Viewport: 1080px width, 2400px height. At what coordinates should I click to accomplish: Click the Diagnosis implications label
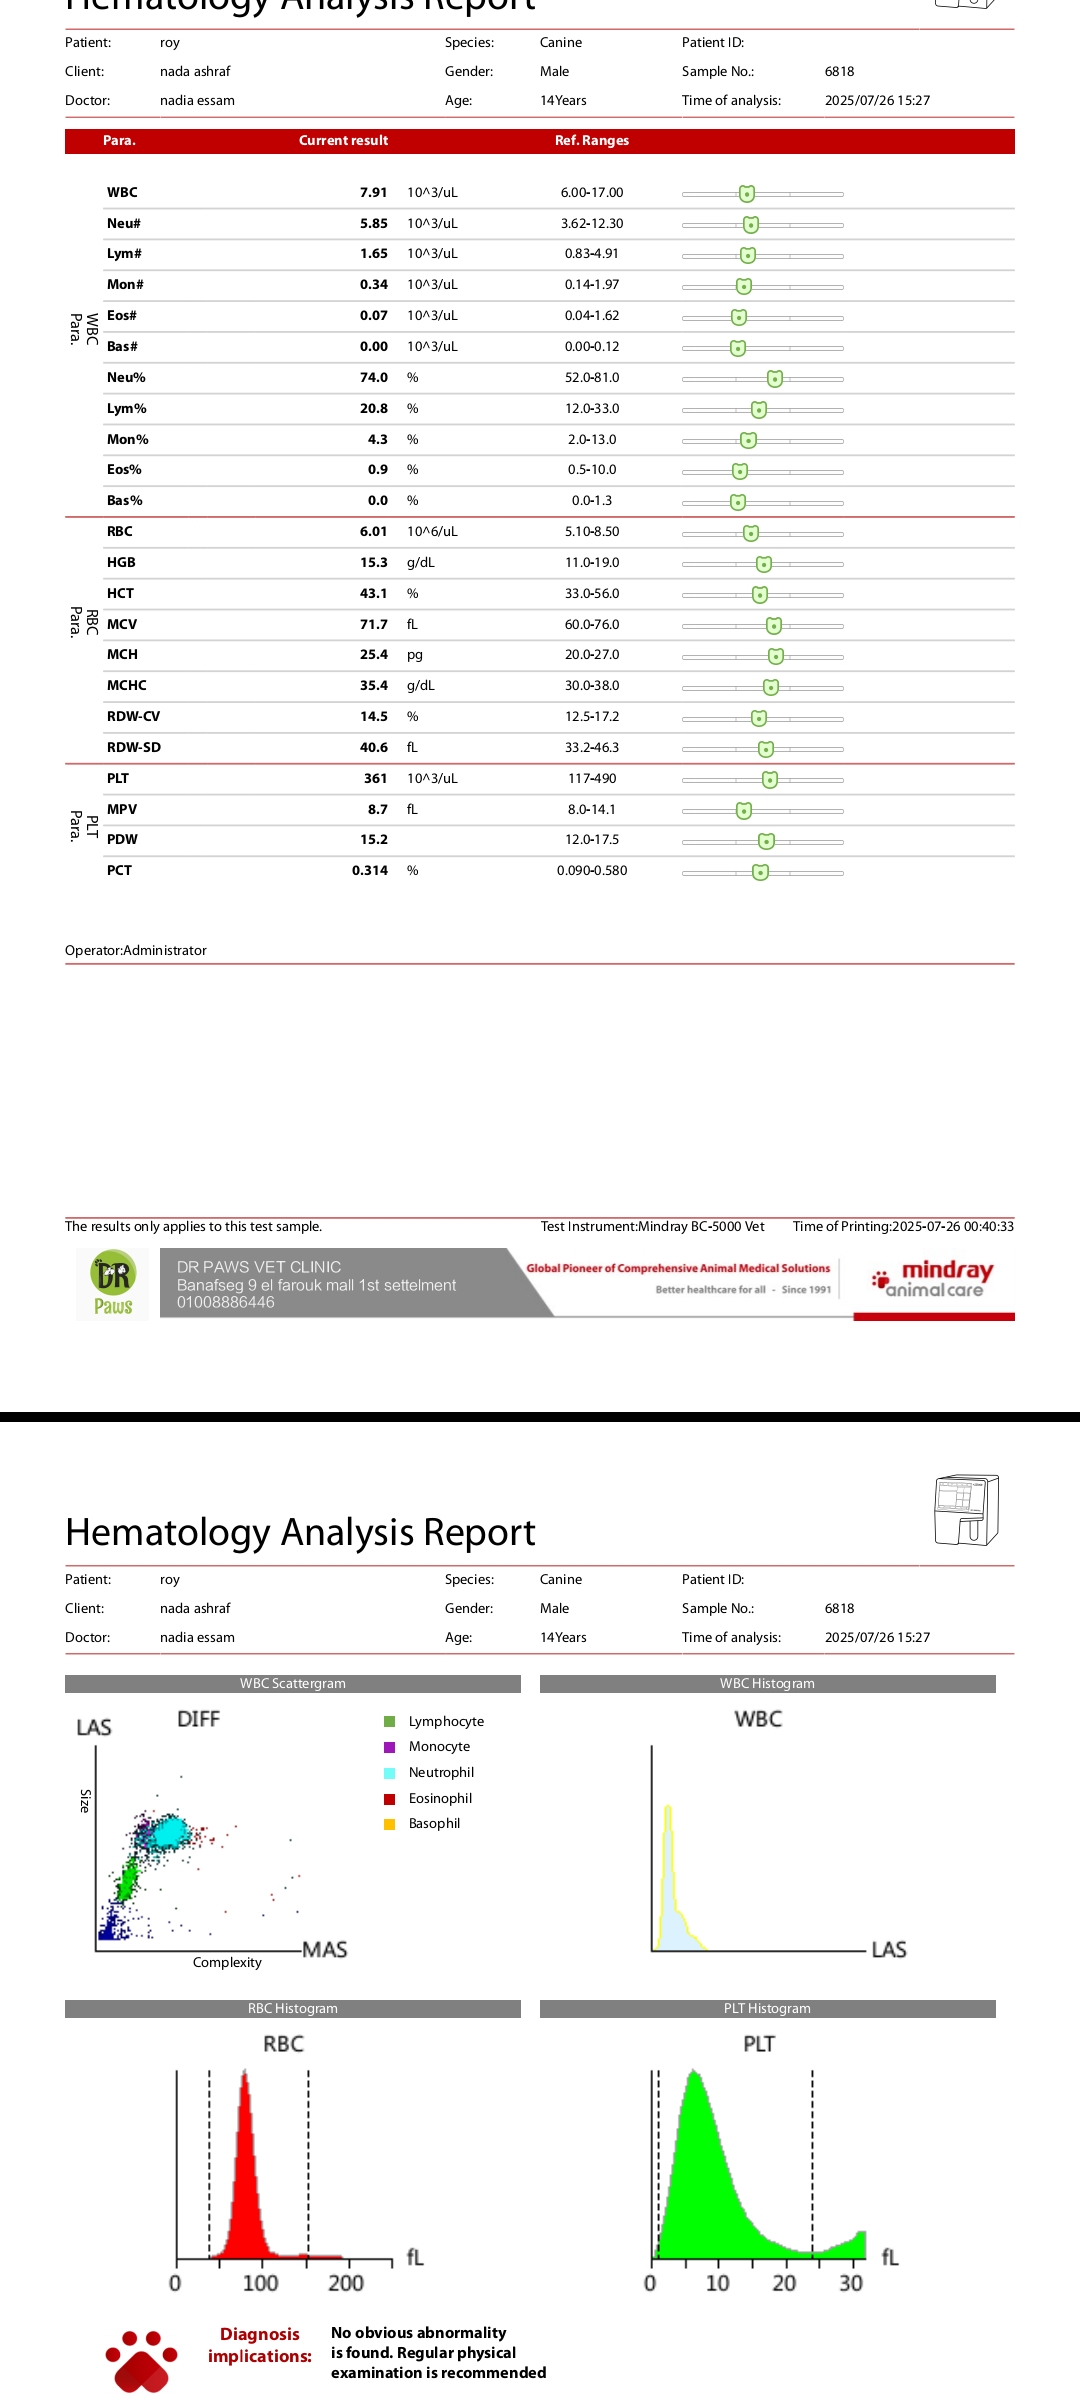259,2345
